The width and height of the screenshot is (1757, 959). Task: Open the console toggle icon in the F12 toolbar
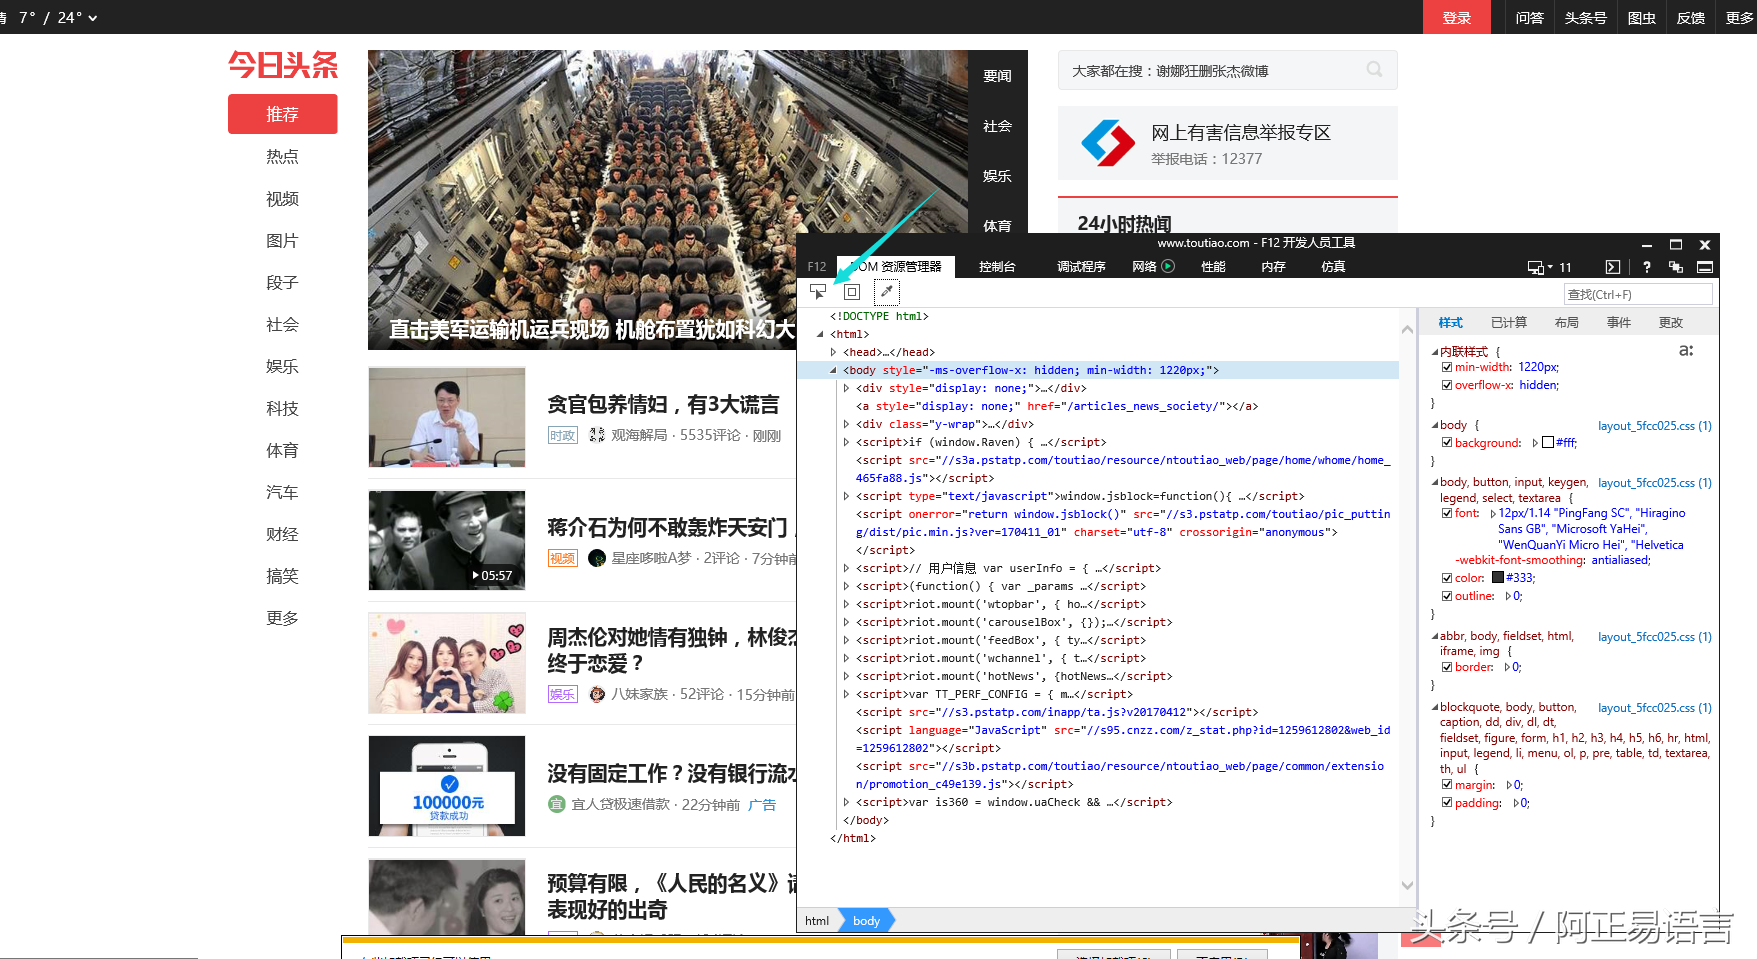coord(1612,267)
